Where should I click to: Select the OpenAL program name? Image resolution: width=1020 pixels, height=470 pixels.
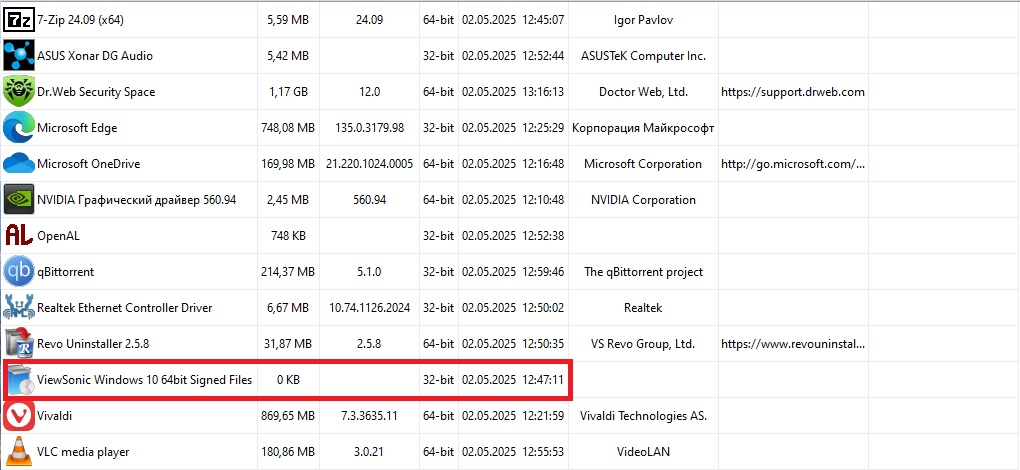[59, 236]
